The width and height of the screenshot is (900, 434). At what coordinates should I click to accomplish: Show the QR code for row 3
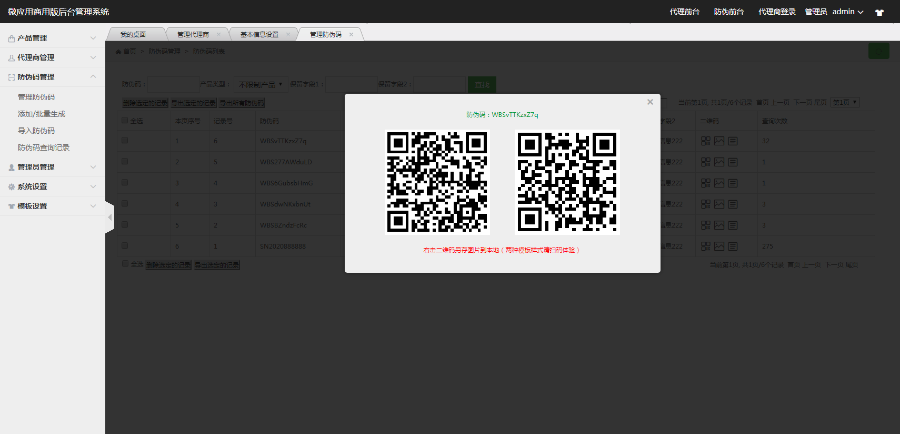click(x=705, y=183)
